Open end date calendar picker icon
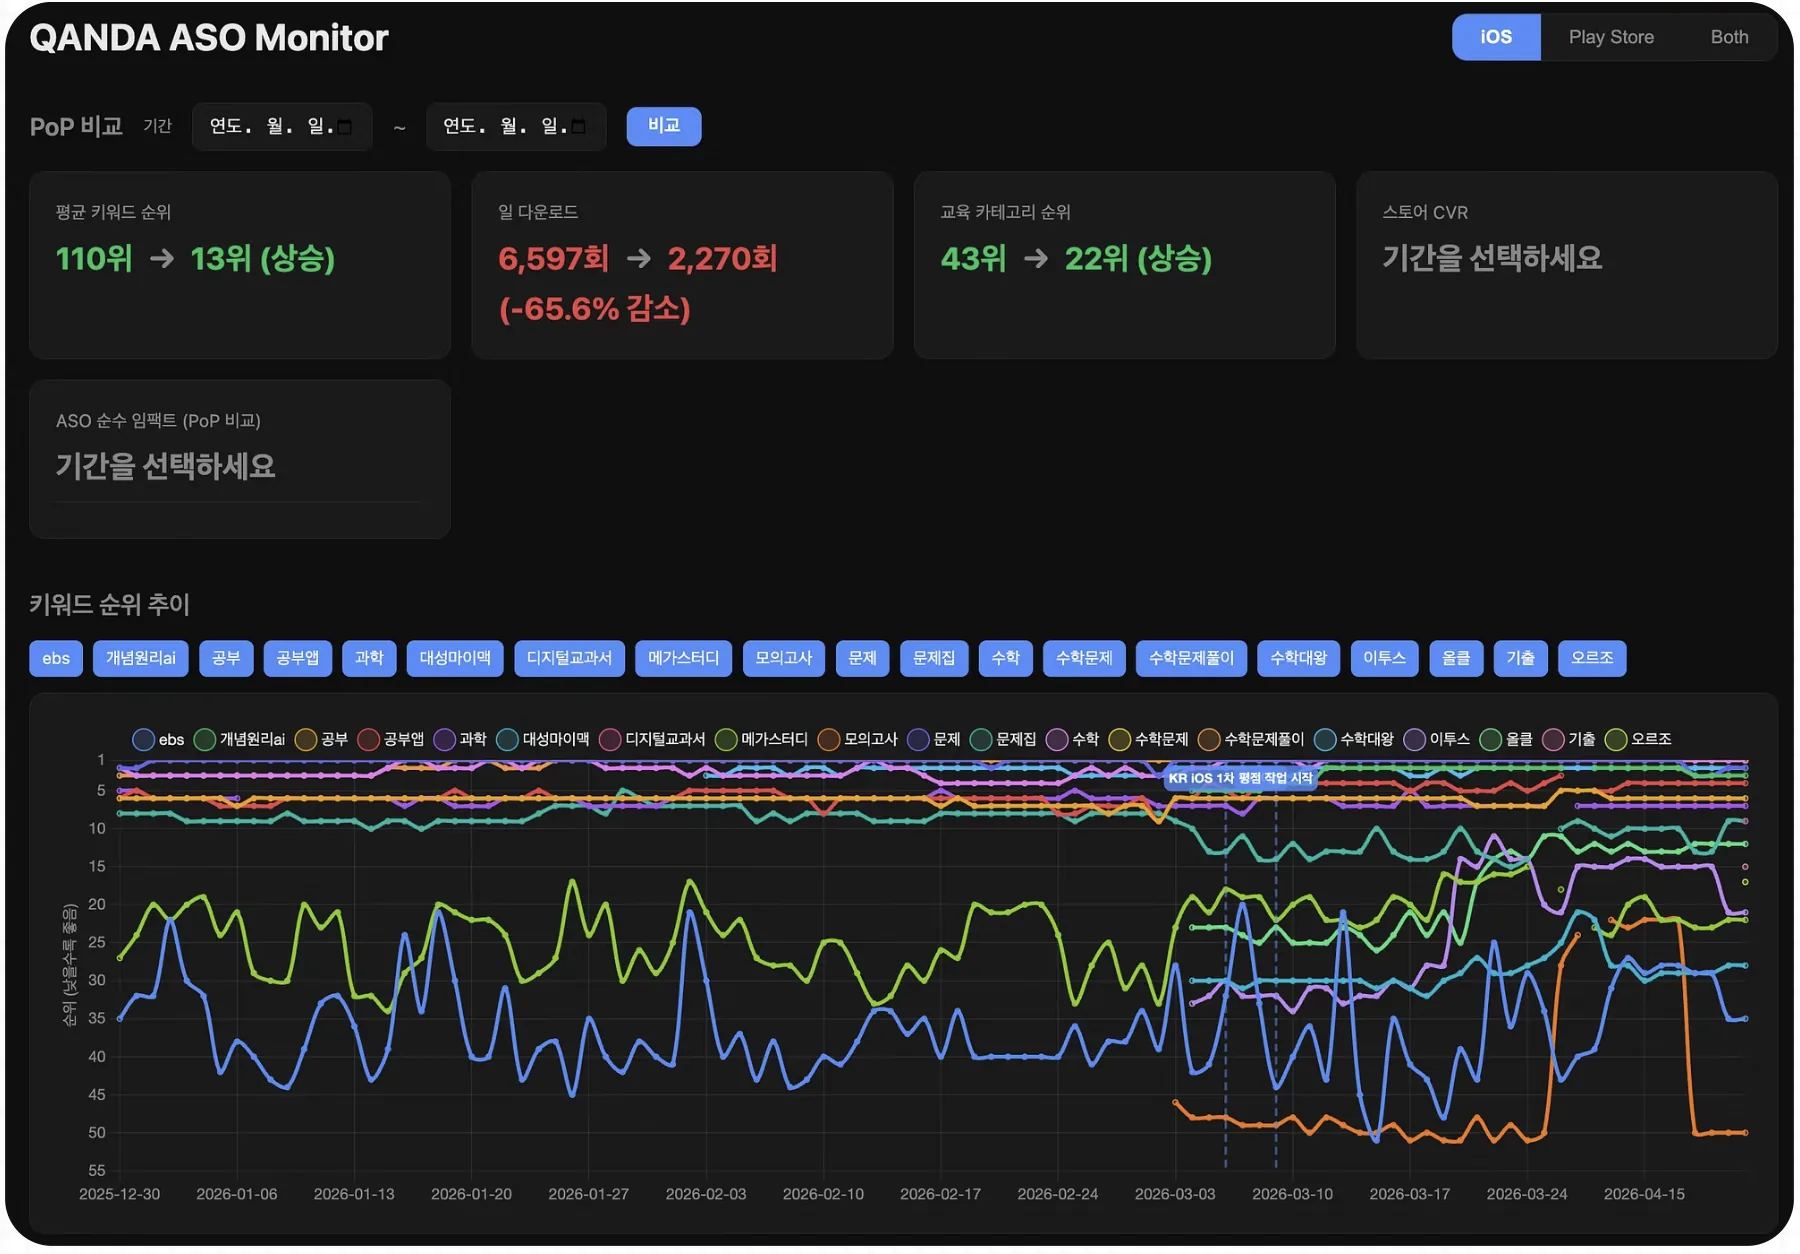Image resolution: width=1800 pixels, height=1254 pixels. (x=579, y=126)
